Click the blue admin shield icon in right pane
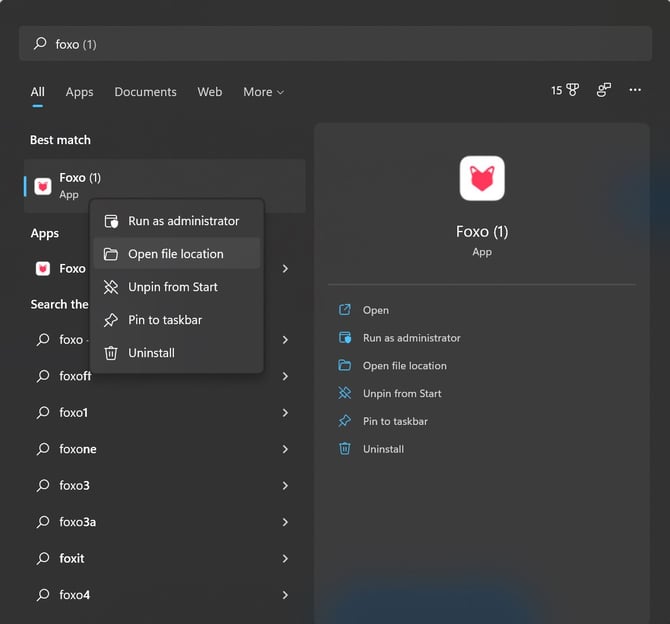This screenshot has width=670, height=624. 345,338
